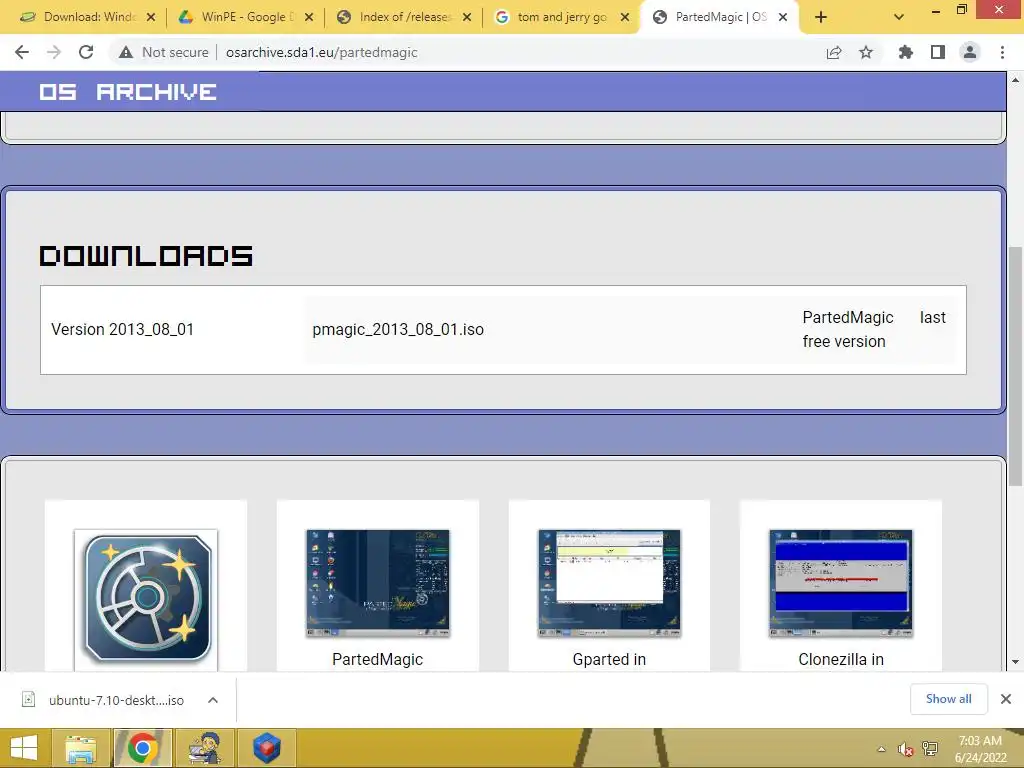Expand the tab search chevron

point(899,17)
